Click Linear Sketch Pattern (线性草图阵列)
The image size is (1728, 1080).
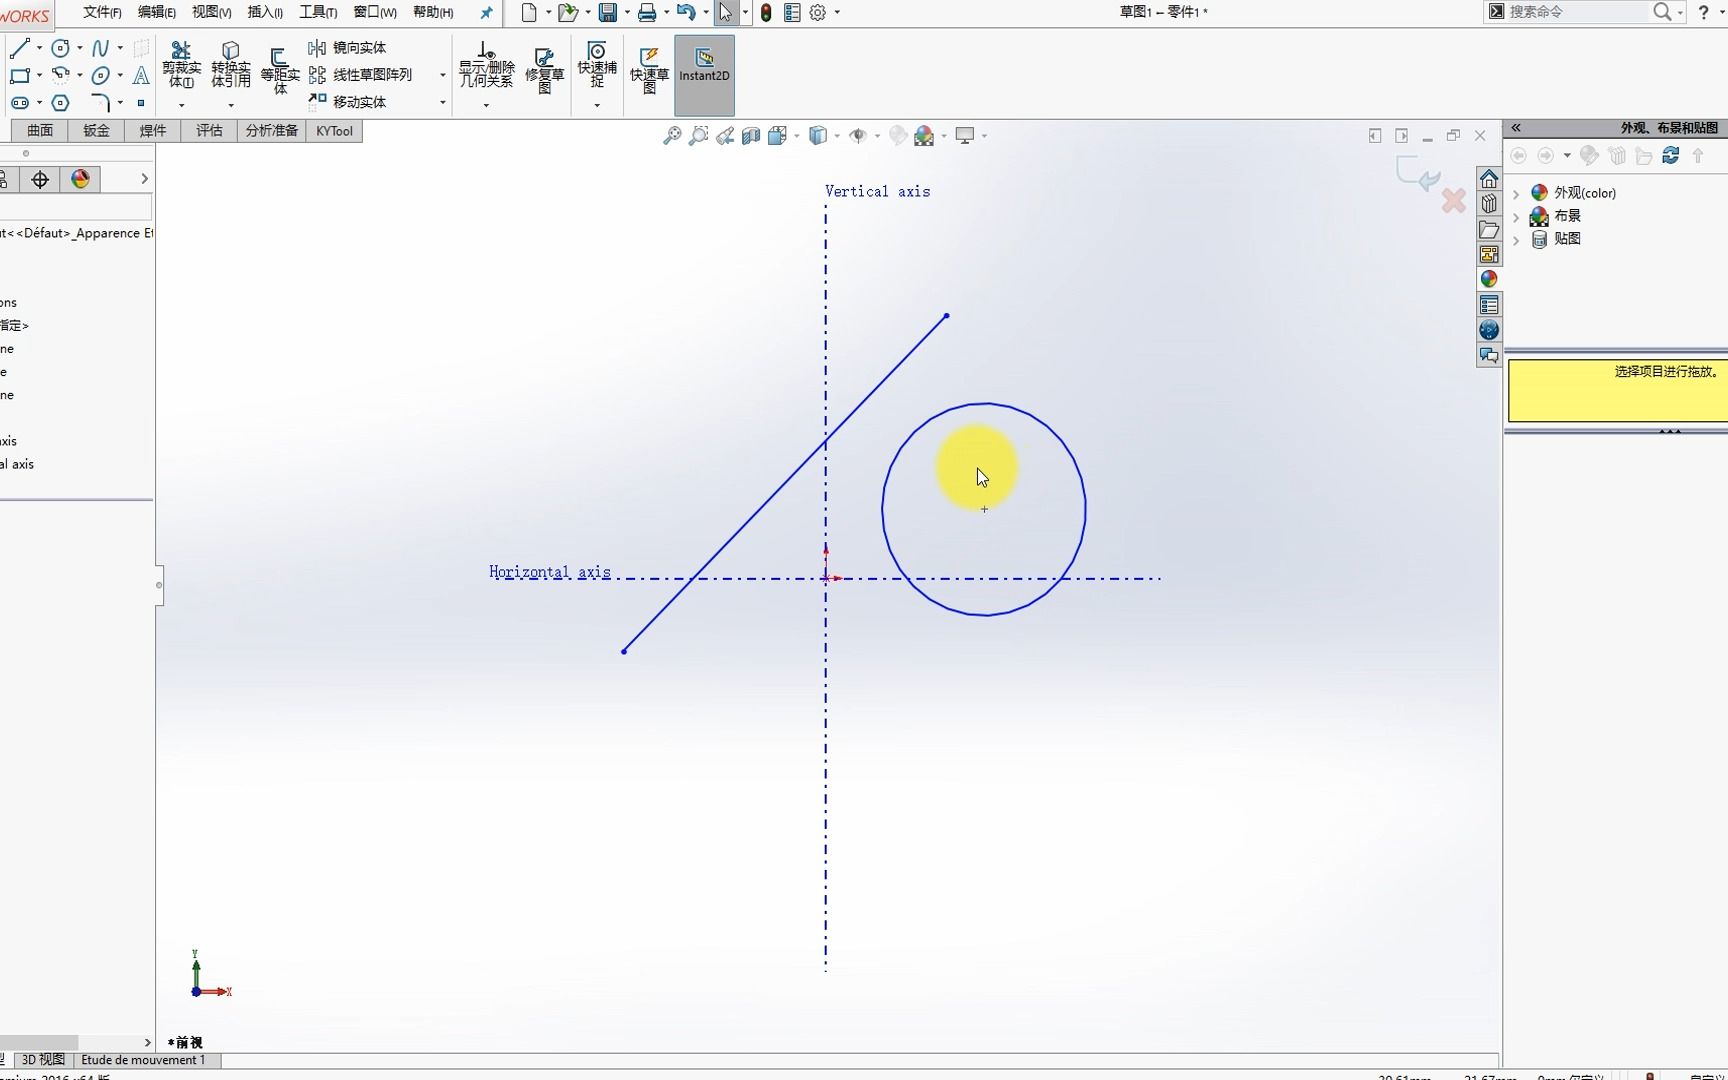(361, 74)
